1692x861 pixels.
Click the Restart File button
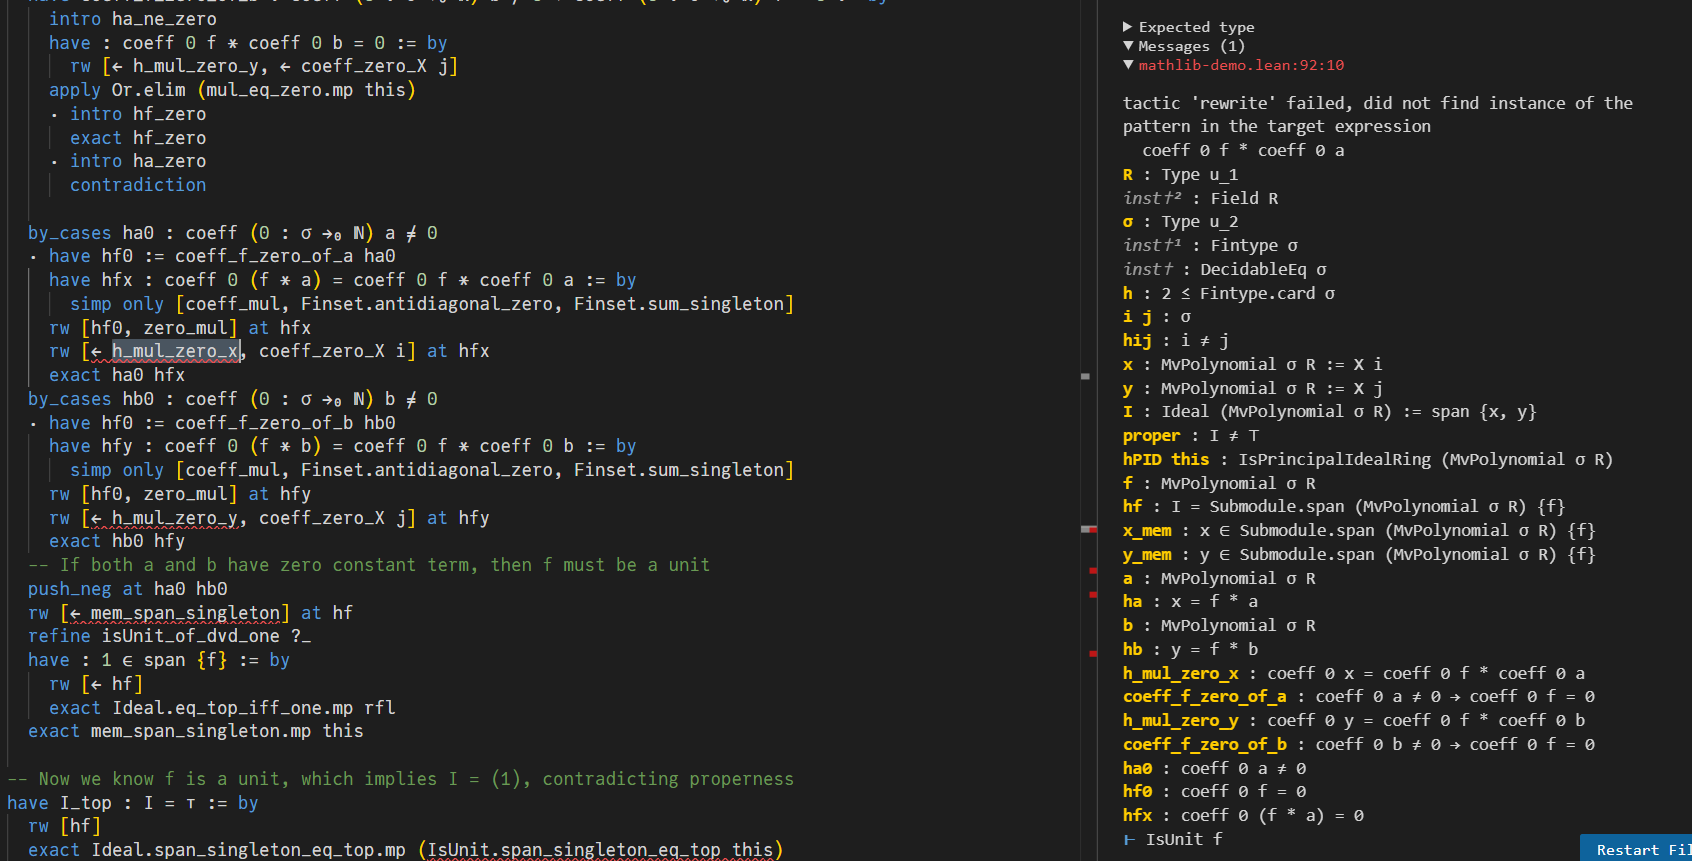click(1640, 849)
